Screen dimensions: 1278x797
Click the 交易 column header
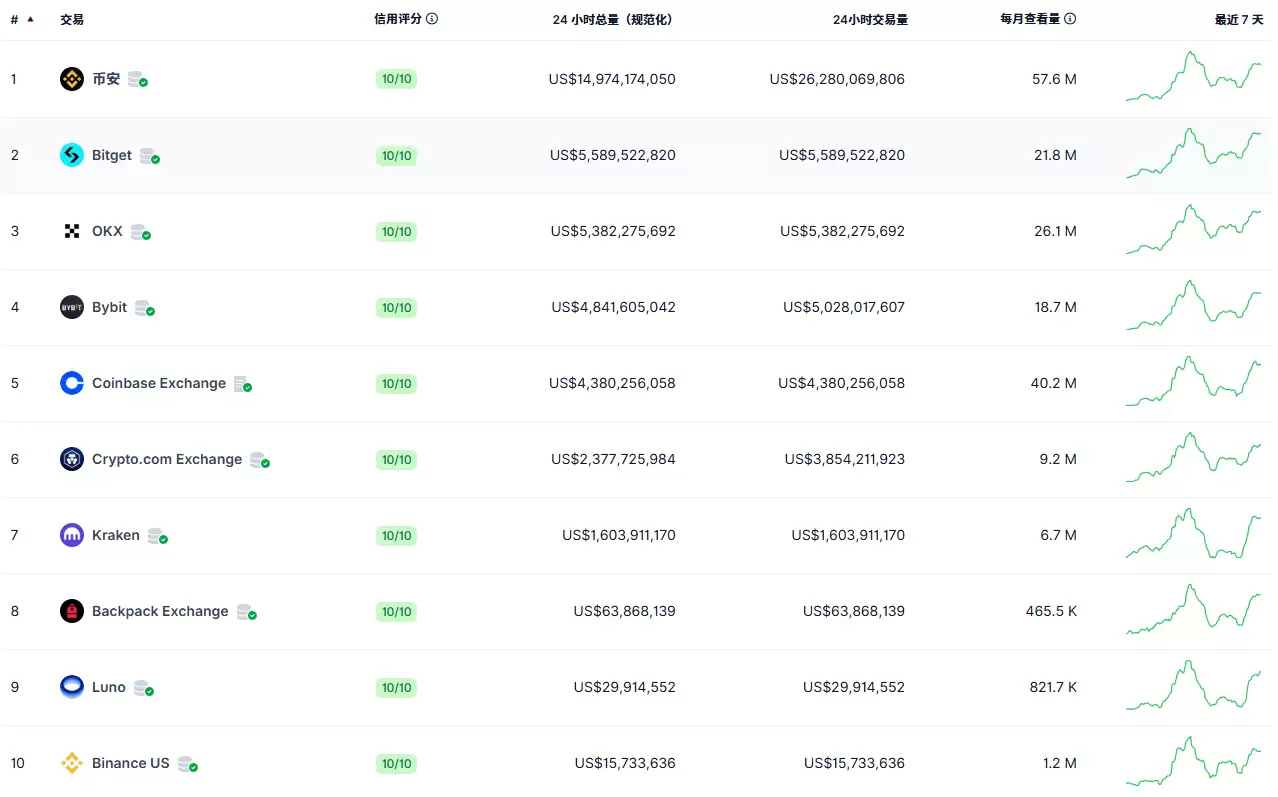pos(72,19)
